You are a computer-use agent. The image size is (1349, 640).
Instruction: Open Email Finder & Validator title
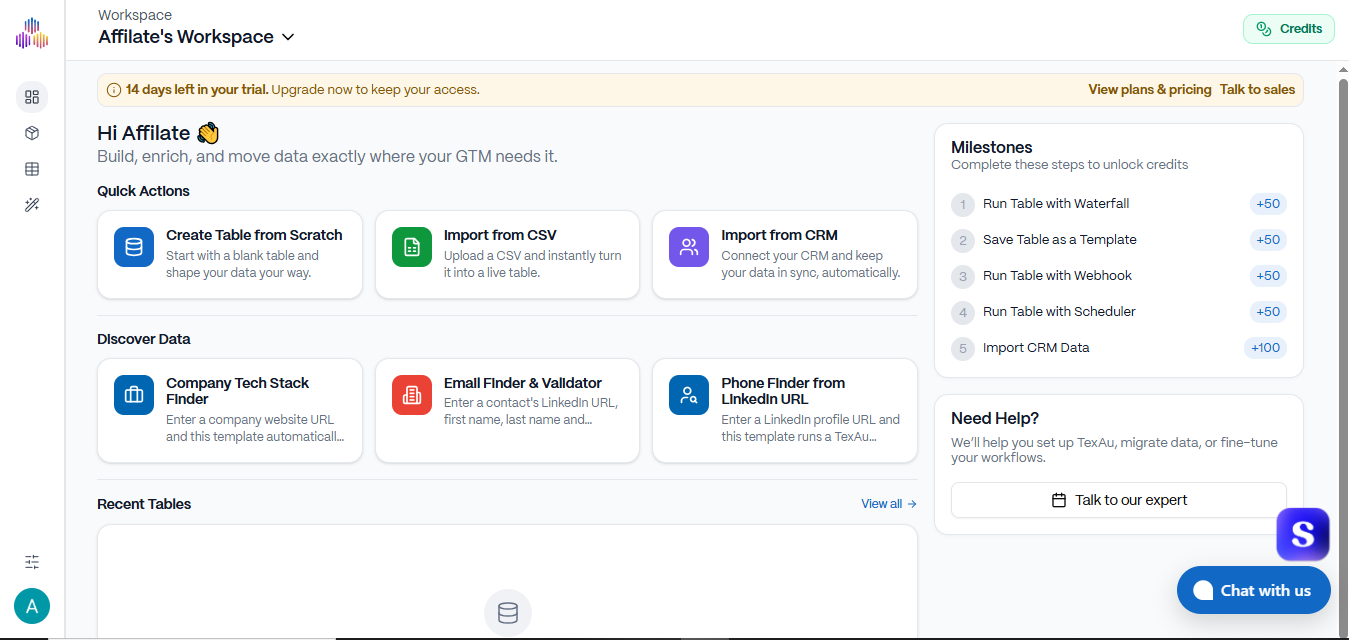coord(523,383)
